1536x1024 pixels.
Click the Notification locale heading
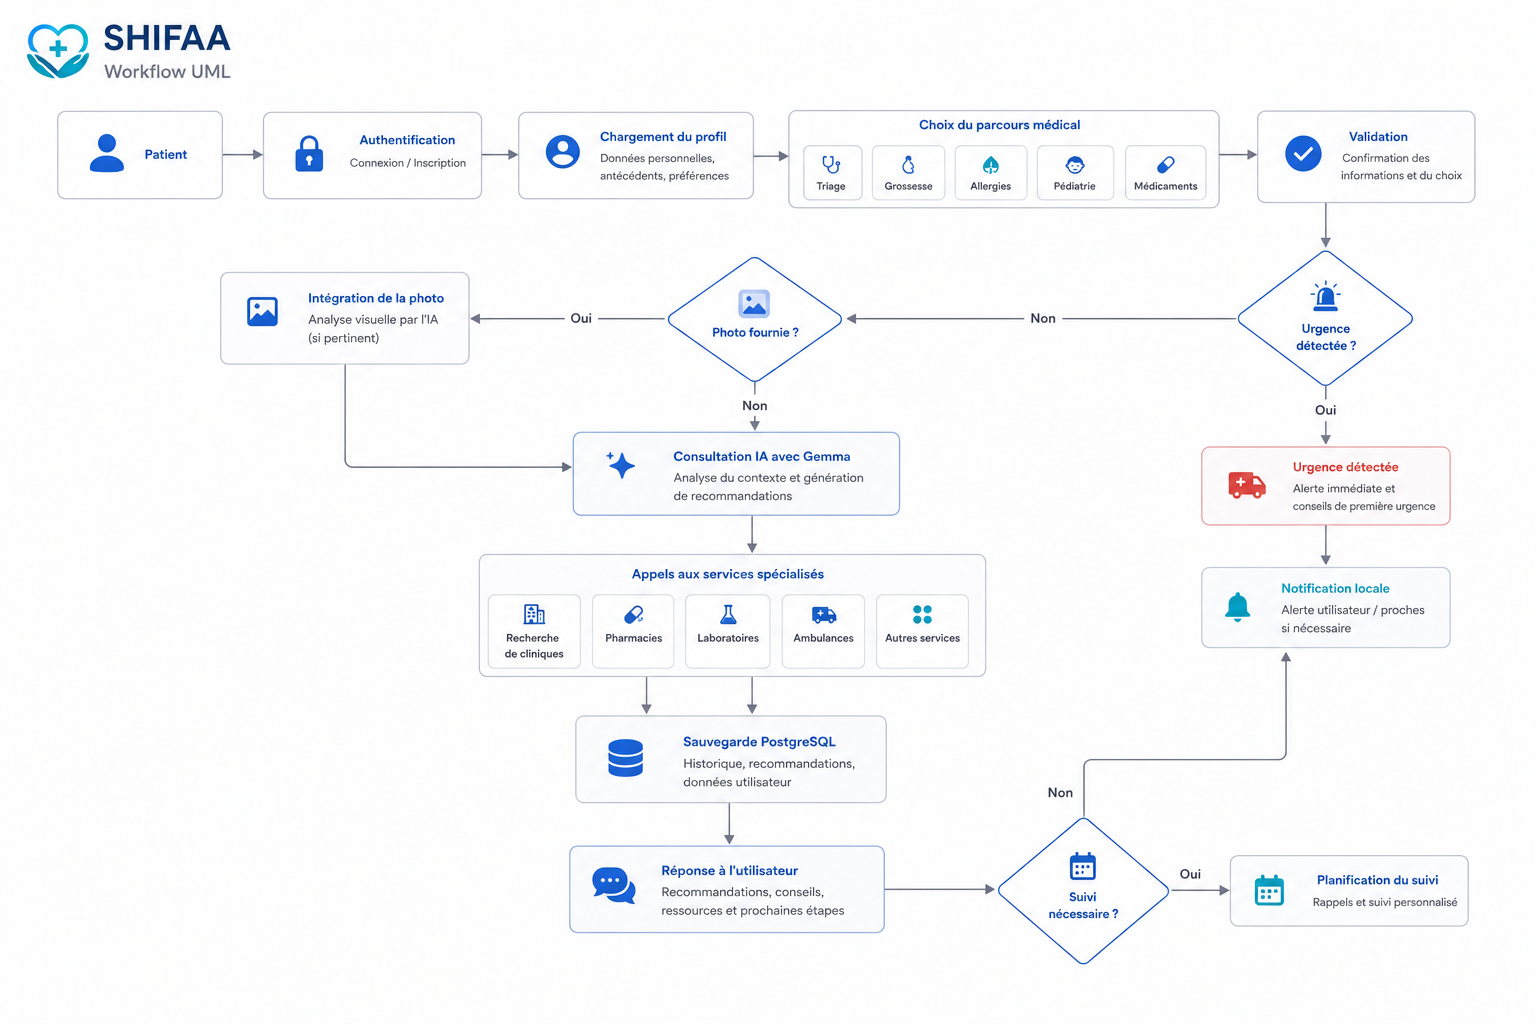pos(1335,588)
